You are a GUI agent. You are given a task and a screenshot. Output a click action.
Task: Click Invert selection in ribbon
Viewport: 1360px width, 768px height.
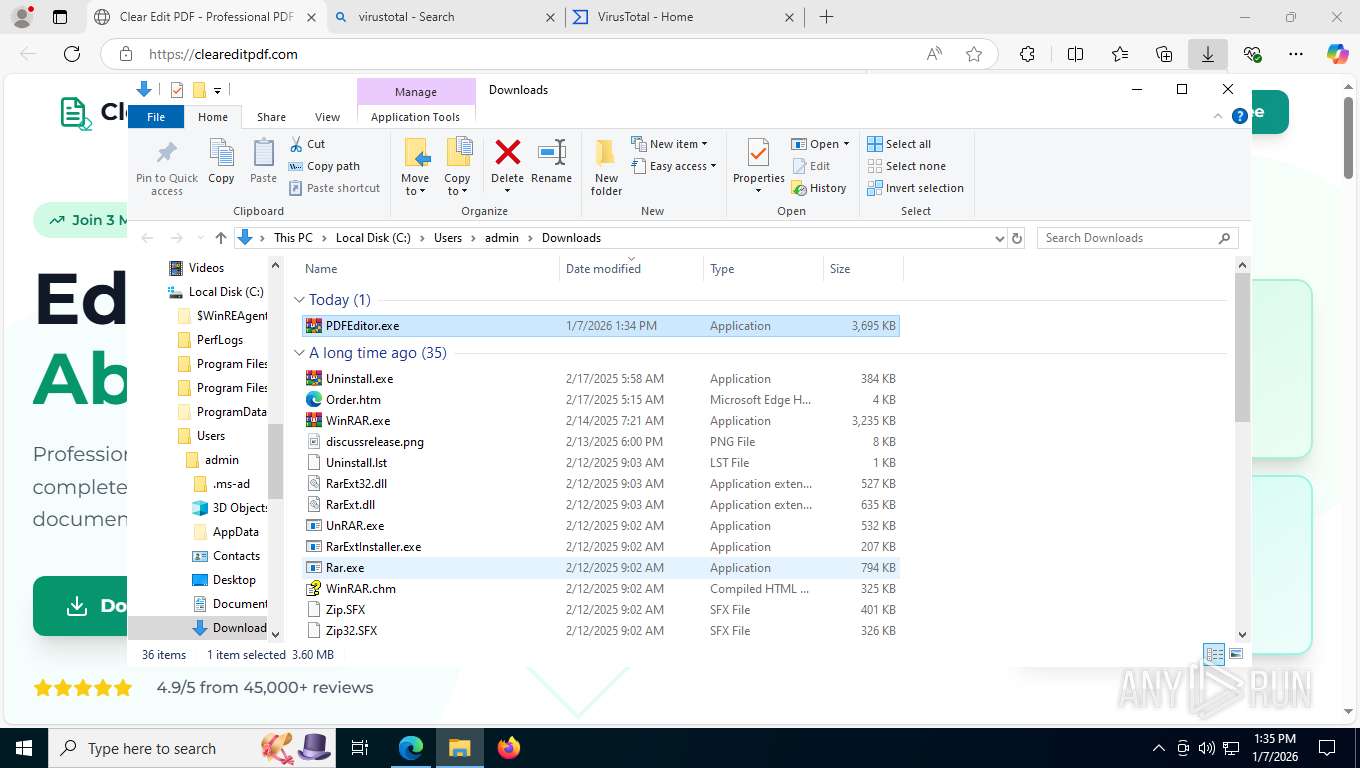pos(915,188)
